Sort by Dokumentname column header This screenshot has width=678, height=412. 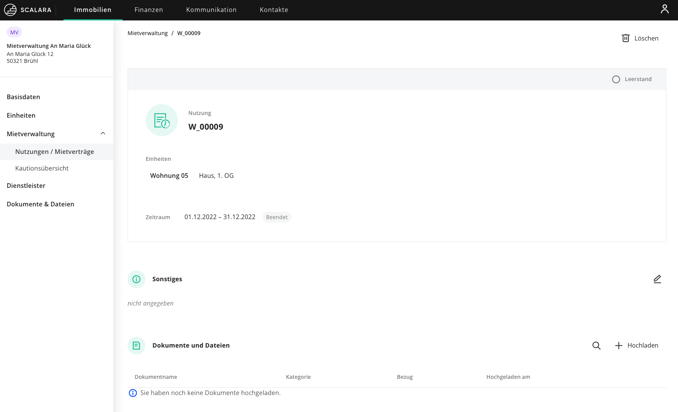[x=156, y=377]
